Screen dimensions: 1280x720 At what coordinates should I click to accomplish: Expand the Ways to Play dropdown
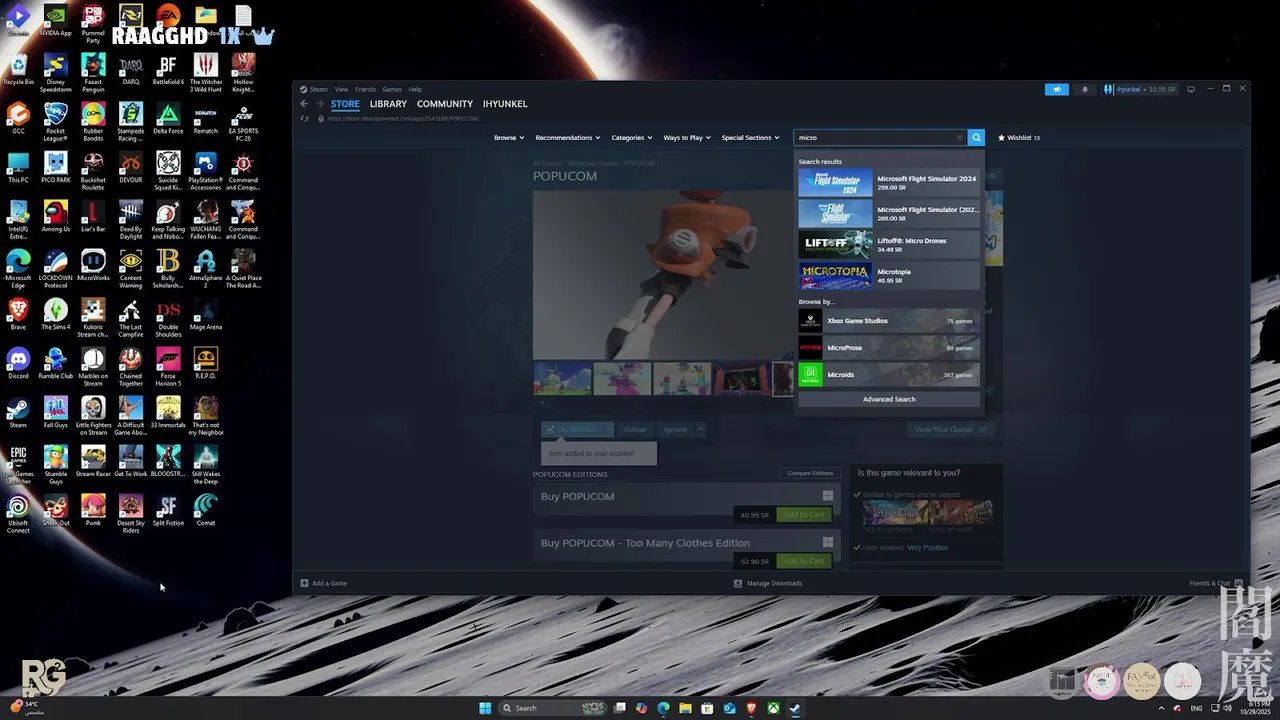pos(687,138)
